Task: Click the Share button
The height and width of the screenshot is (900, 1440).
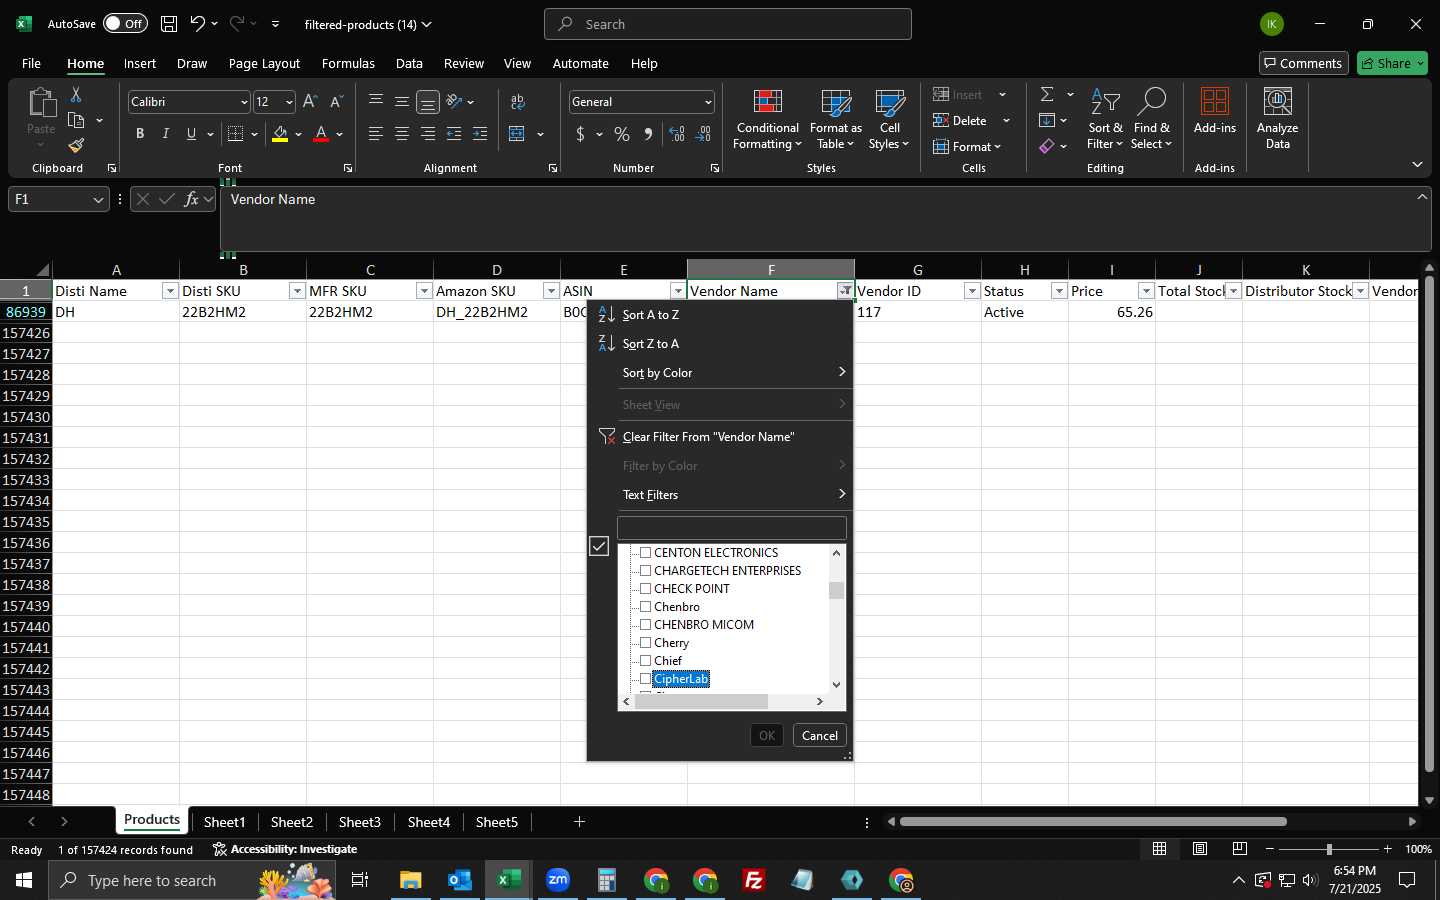Action: (1392, 63)
